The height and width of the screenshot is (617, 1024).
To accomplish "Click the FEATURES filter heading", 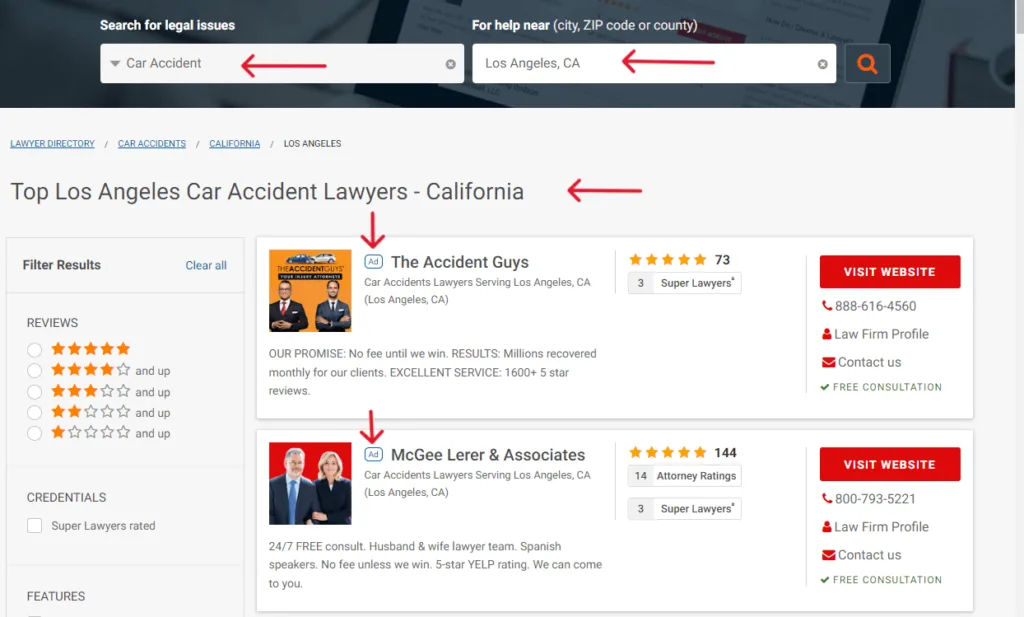I will (x=56, y=596).
